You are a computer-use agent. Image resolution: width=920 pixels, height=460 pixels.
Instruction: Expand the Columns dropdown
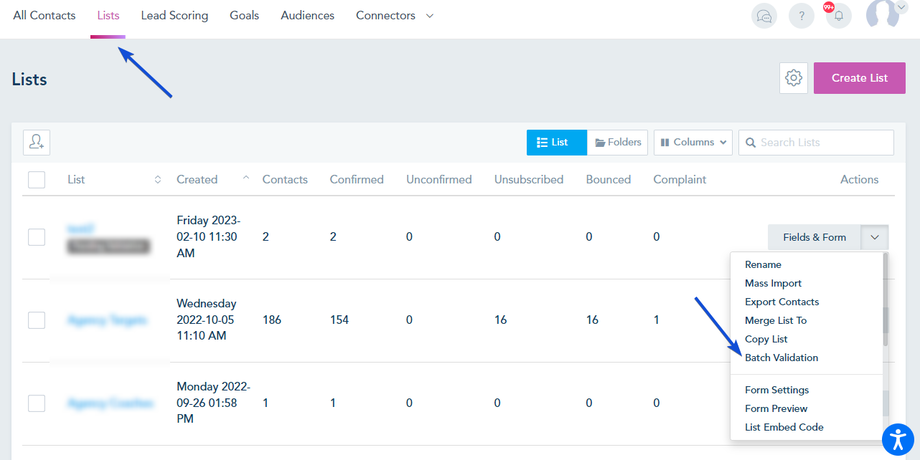tap(693, 142)
